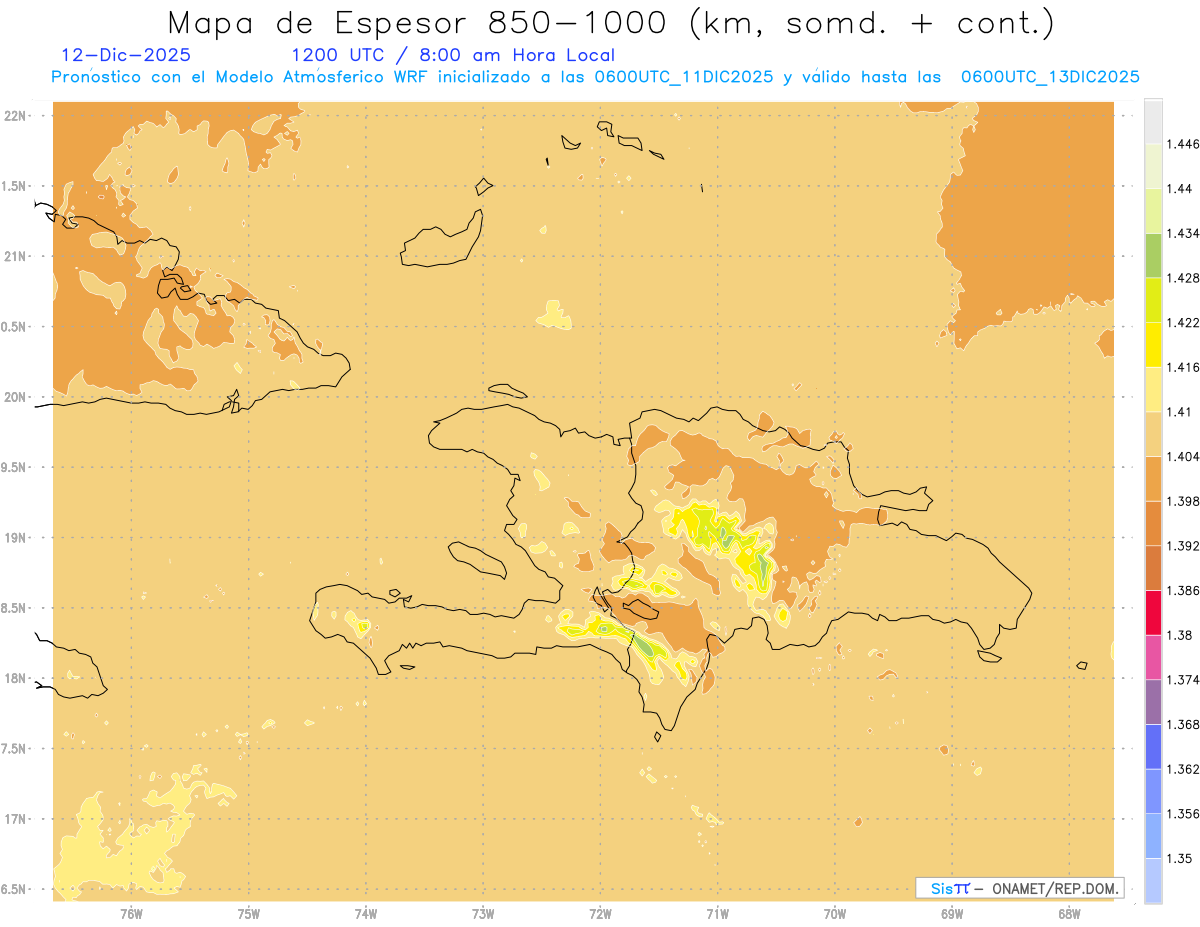This screenshot has height=927, width=1200.
Task: Click the green legend swatch between 1.428 and 1.434
Action: pos(1153,255)
